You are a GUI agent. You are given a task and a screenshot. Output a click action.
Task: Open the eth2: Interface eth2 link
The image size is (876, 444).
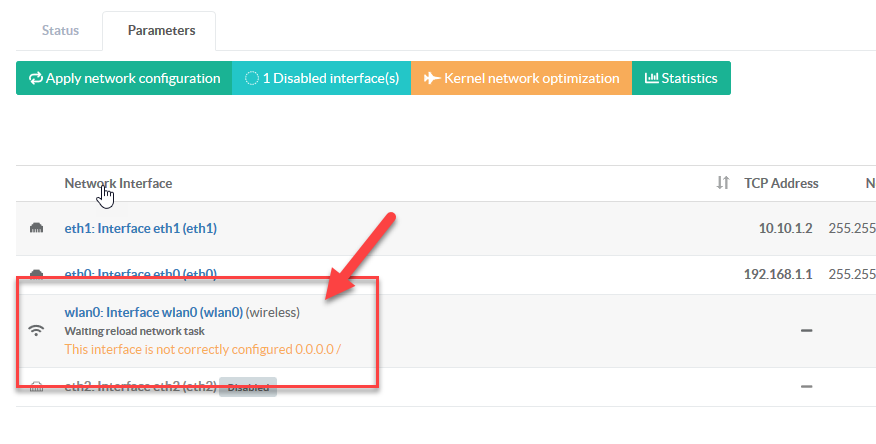140,386
